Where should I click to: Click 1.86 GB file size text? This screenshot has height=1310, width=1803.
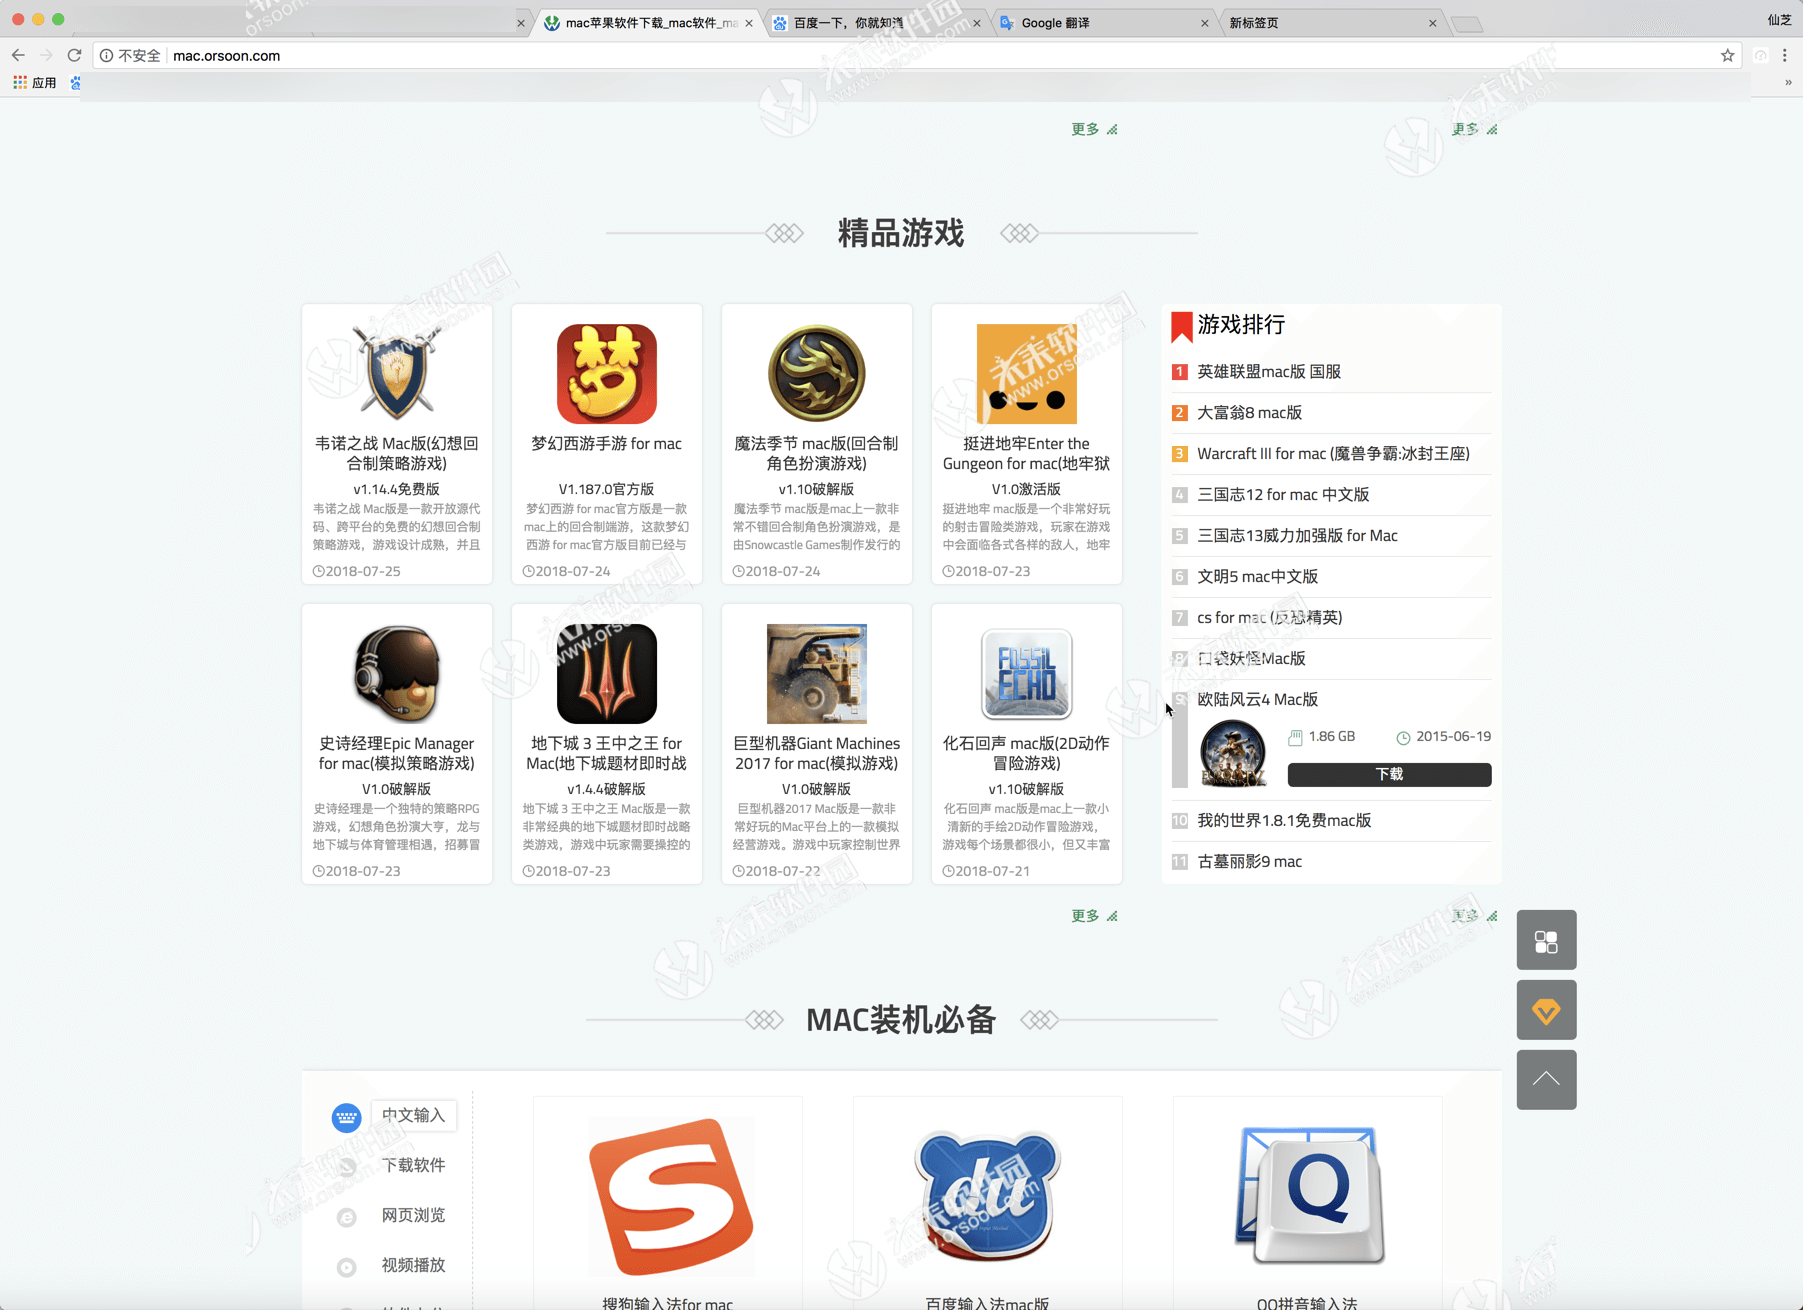point(1331,736)
